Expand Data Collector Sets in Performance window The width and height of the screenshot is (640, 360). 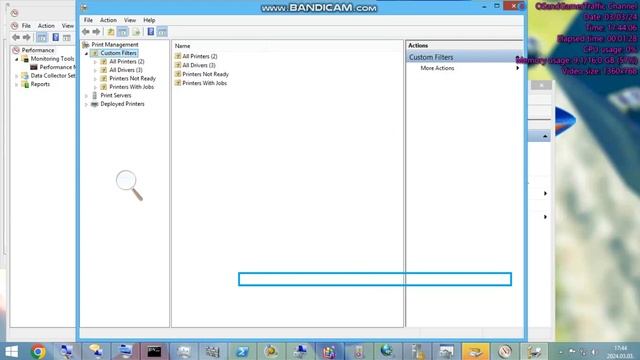(17, 76)
